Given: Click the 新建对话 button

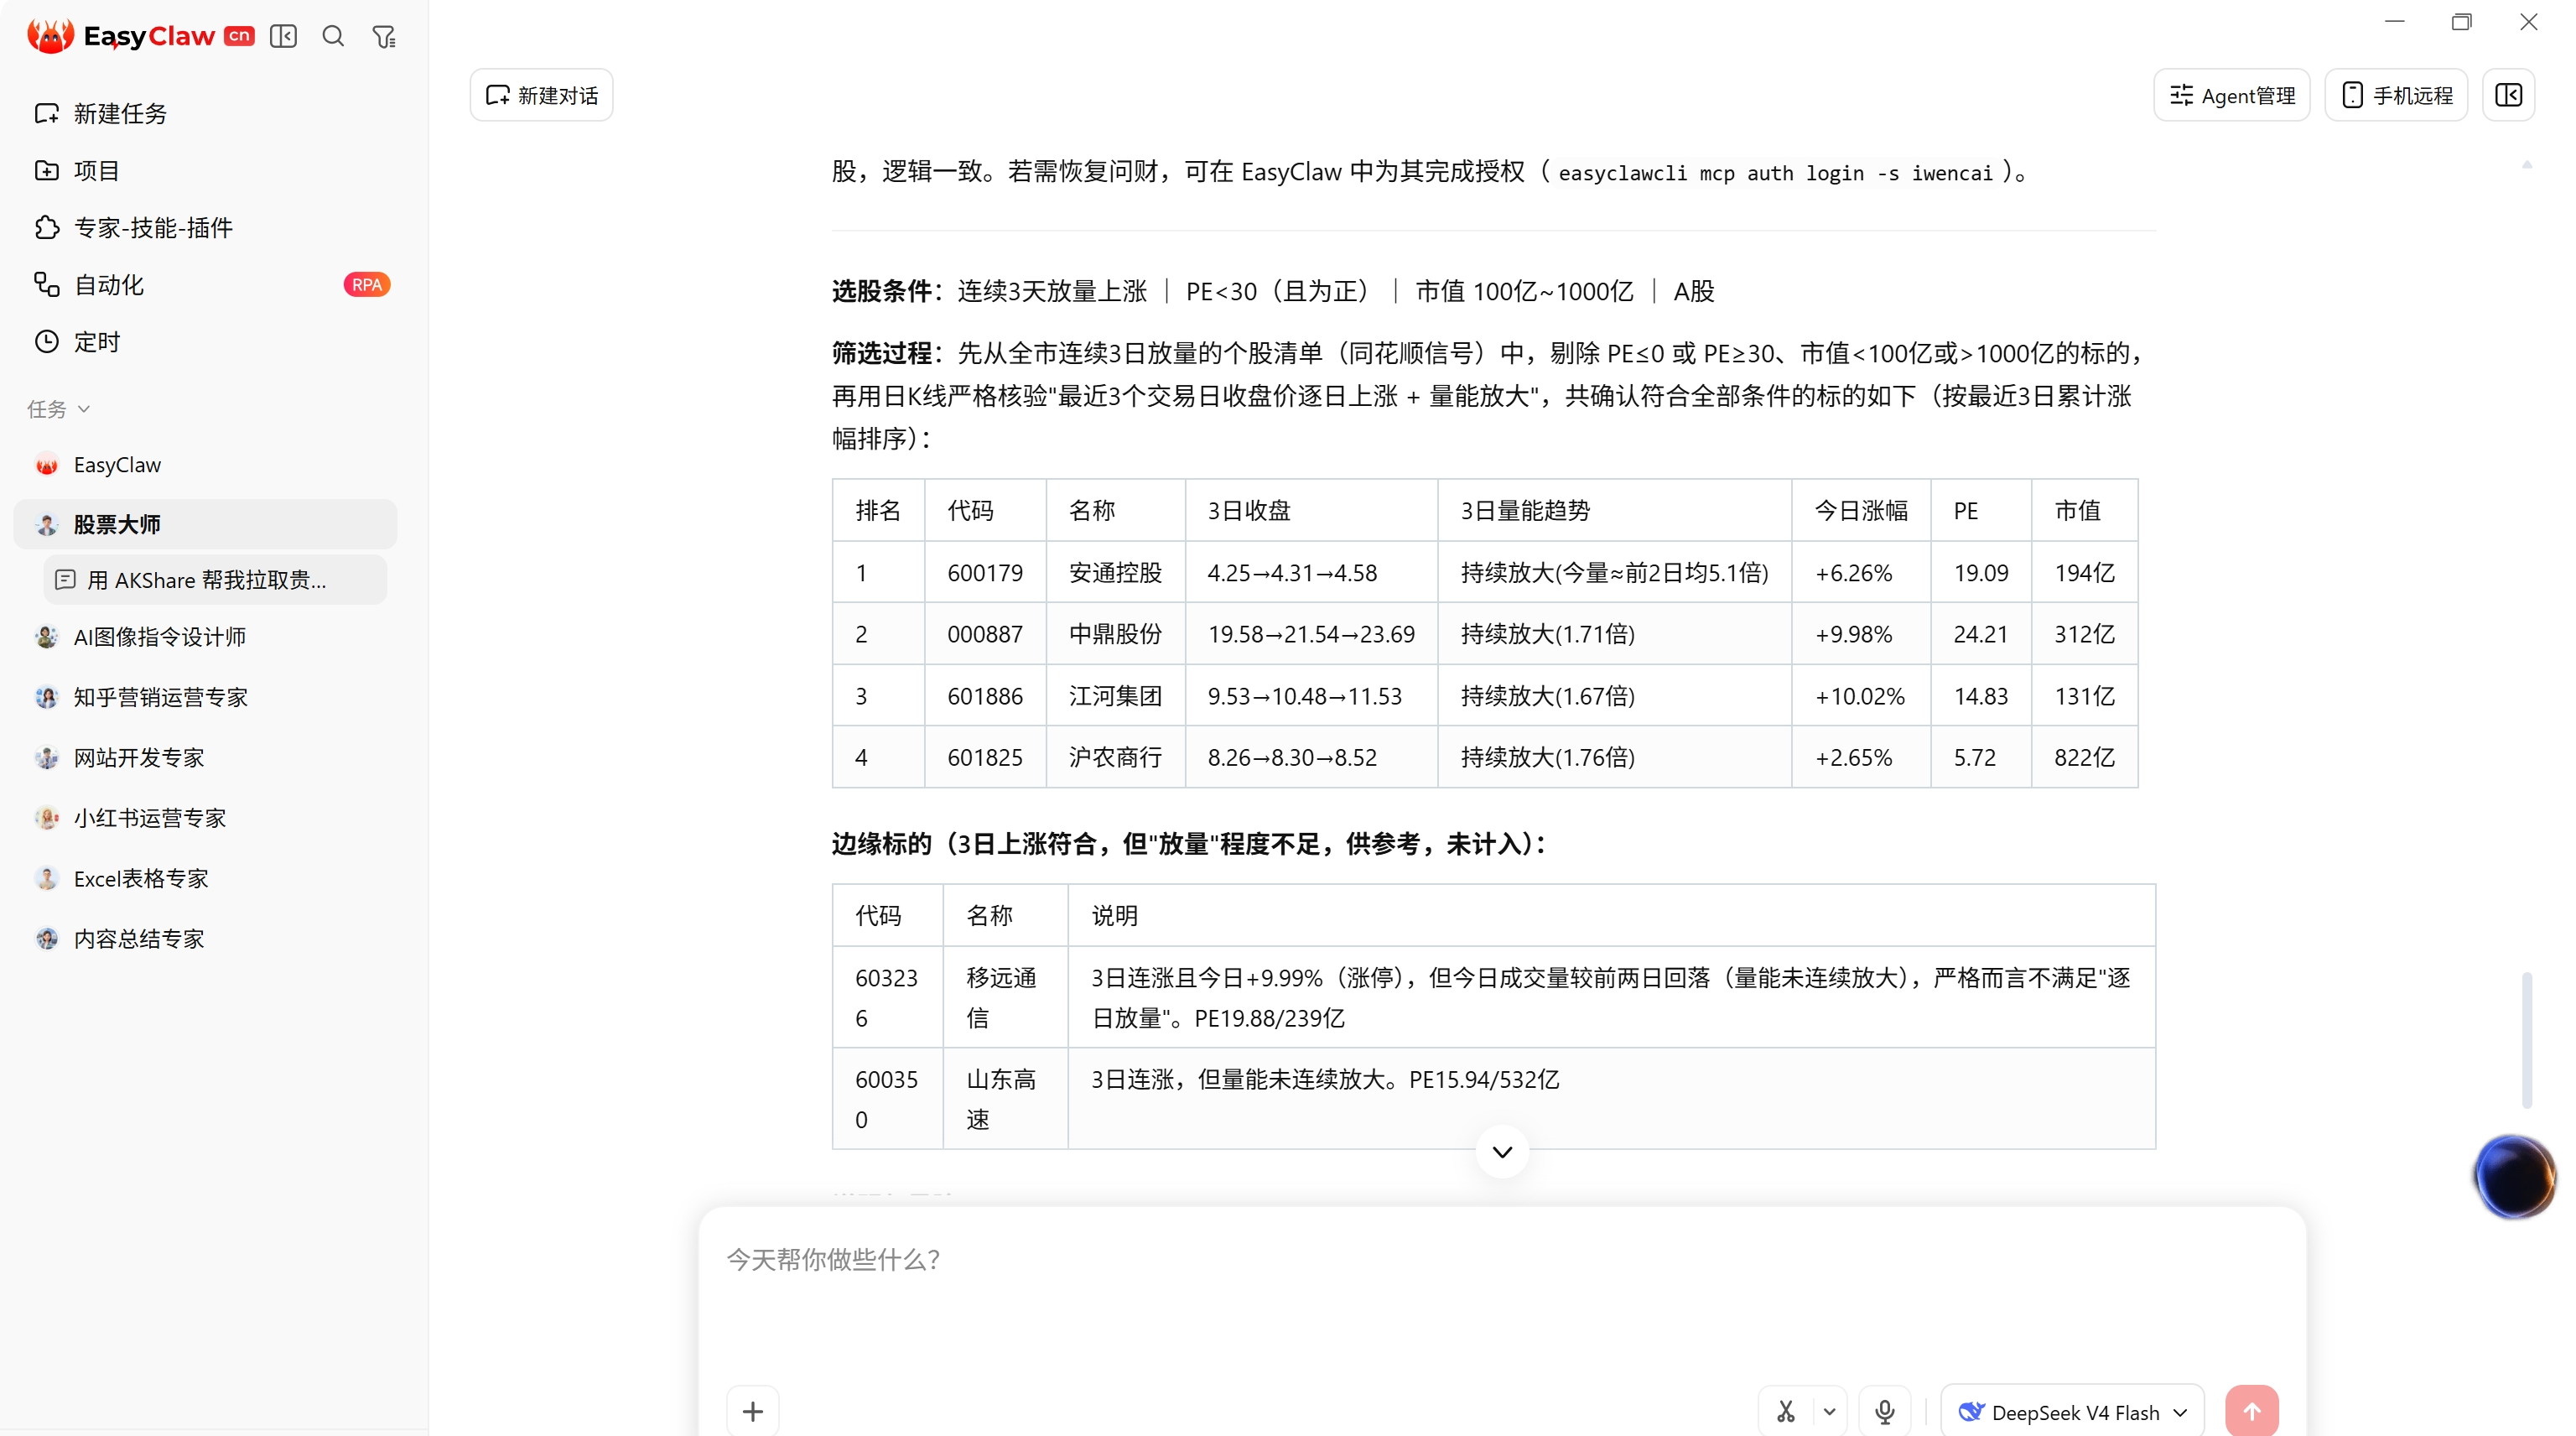Looking at the screenshot, I should point(541,95).
